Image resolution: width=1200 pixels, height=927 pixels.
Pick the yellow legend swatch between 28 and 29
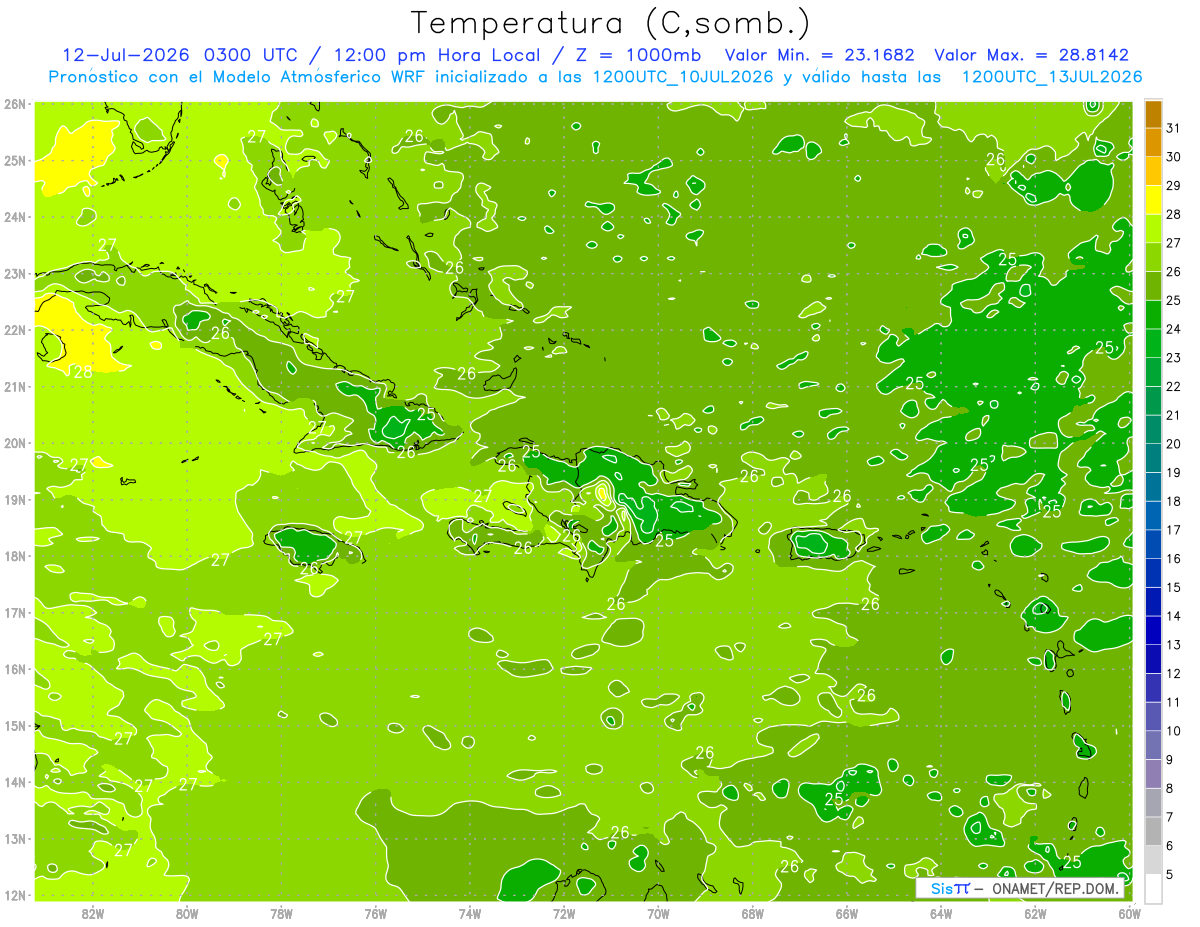click(1153, 201)
